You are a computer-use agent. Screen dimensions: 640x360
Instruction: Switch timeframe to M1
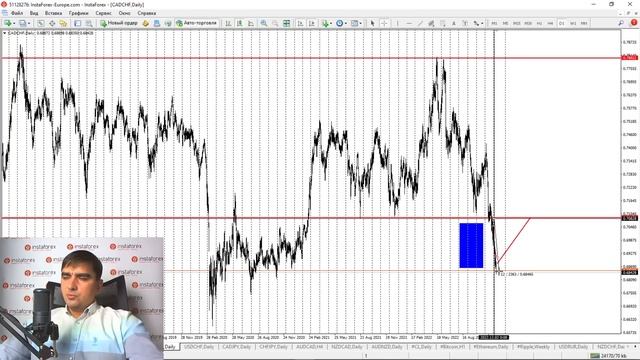tap(494, 23)
